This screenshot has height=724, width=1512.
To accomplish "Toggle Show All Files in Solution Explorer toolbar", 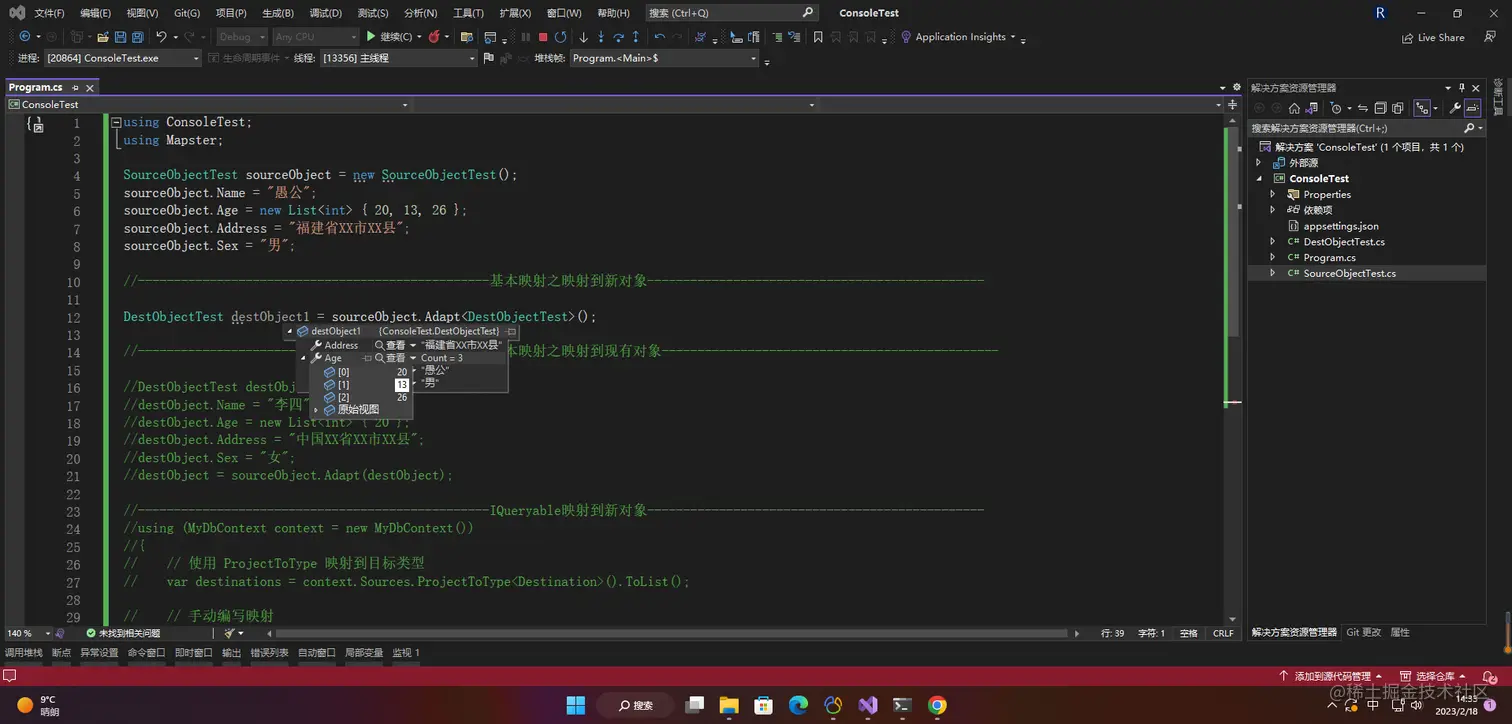I will pos(1398,108).
